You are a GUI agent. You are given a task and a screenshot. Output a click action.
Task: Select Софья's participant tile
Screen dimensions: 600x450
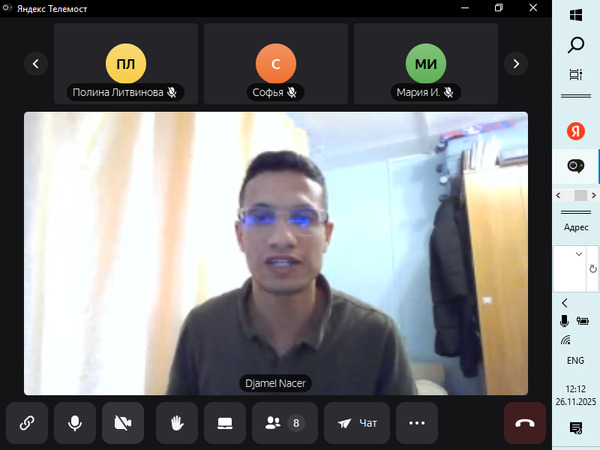point(276,63)
